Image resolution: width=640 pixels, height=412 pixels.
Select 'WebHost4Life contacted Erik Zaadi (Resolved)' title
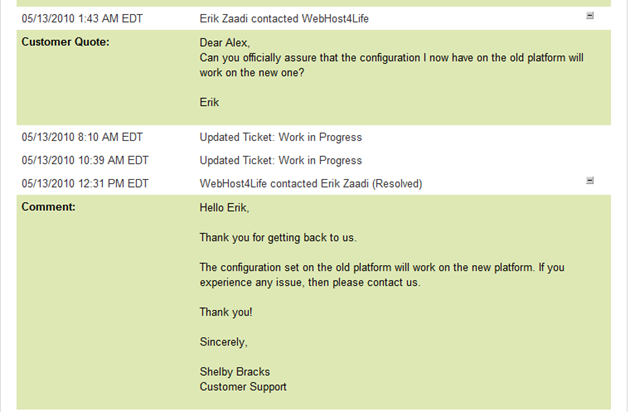(x=311, y=184)
